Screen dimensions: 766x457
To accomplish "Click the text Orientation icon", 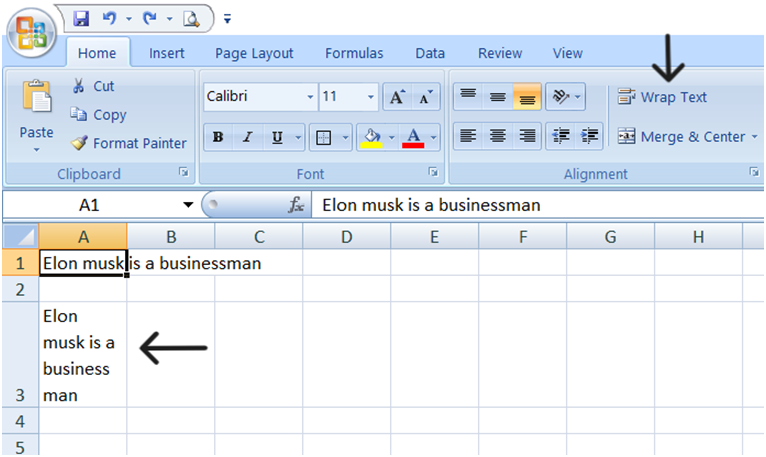I will pos(560,96).
